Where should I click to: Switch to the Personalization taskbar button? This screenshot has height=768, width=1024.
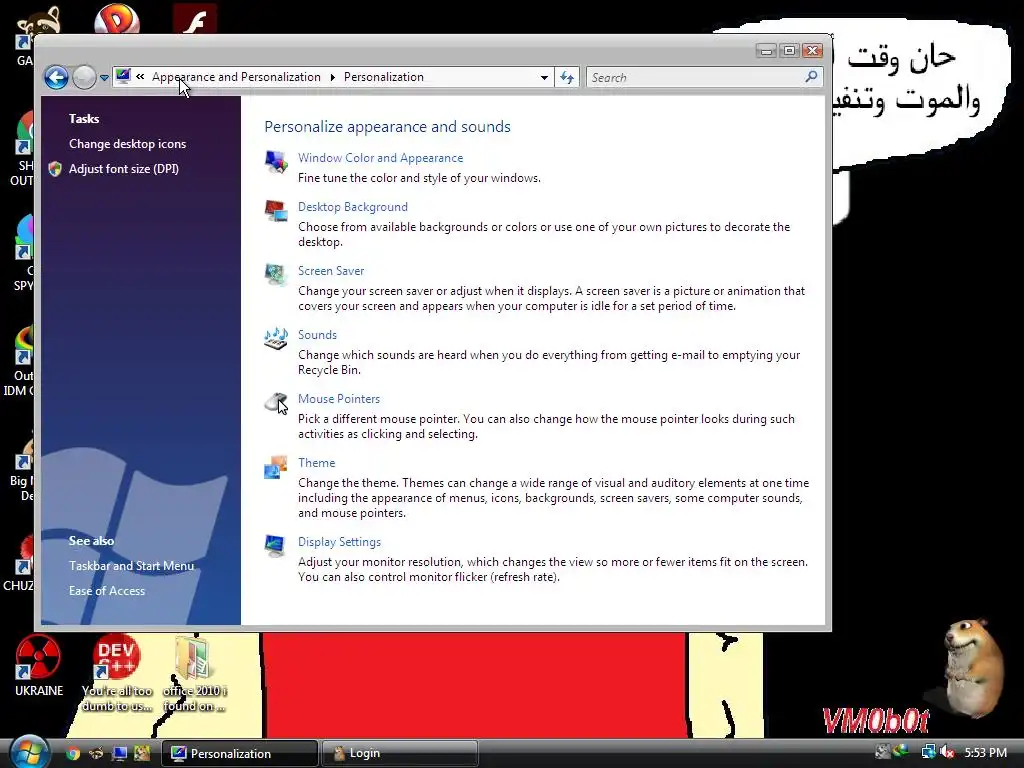[x=240, y=754]
